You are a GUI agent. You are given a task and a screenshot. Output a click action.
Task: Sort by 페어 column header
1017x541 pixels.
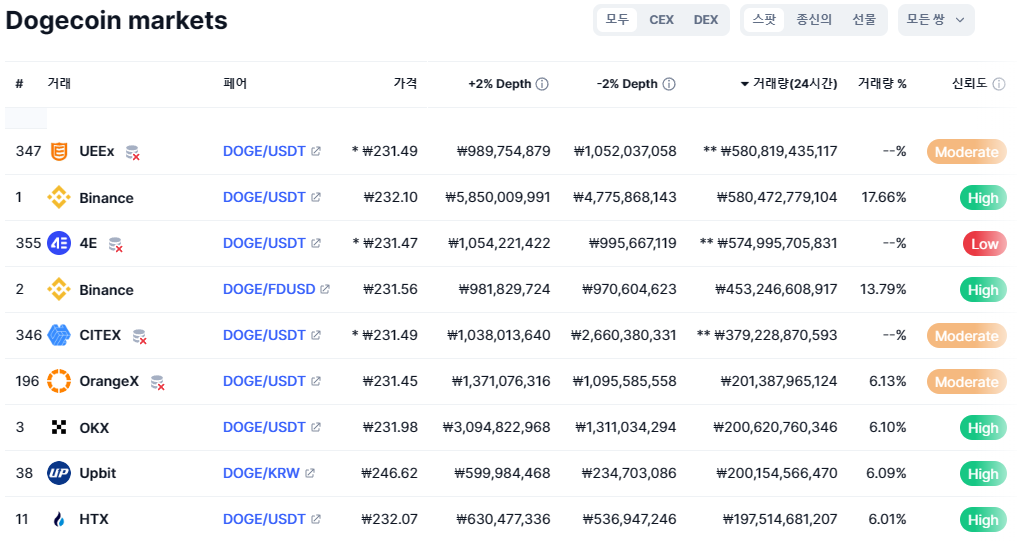[235, 83]
